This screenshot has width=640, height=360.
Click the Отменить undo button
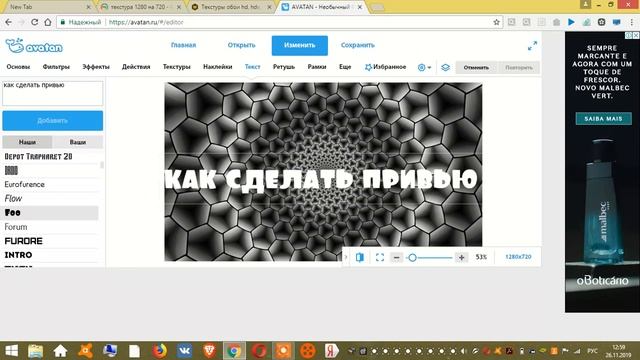point(476,67)
